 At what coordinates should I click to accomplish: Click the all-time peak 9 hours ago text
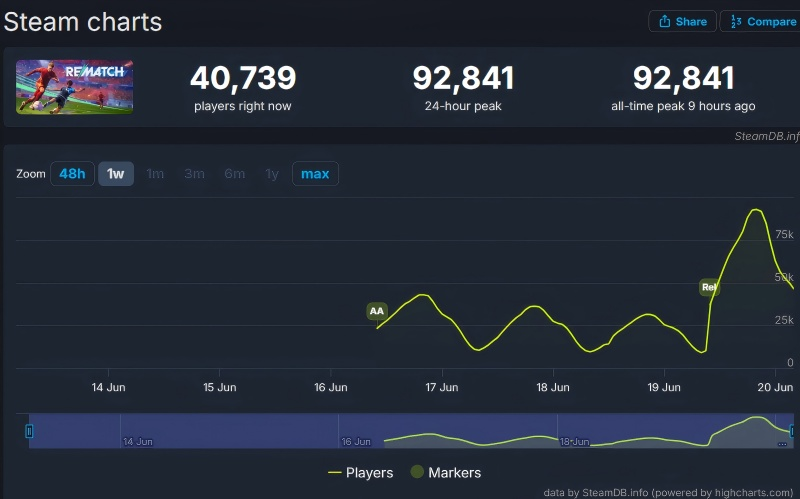(x=683, y=106)
